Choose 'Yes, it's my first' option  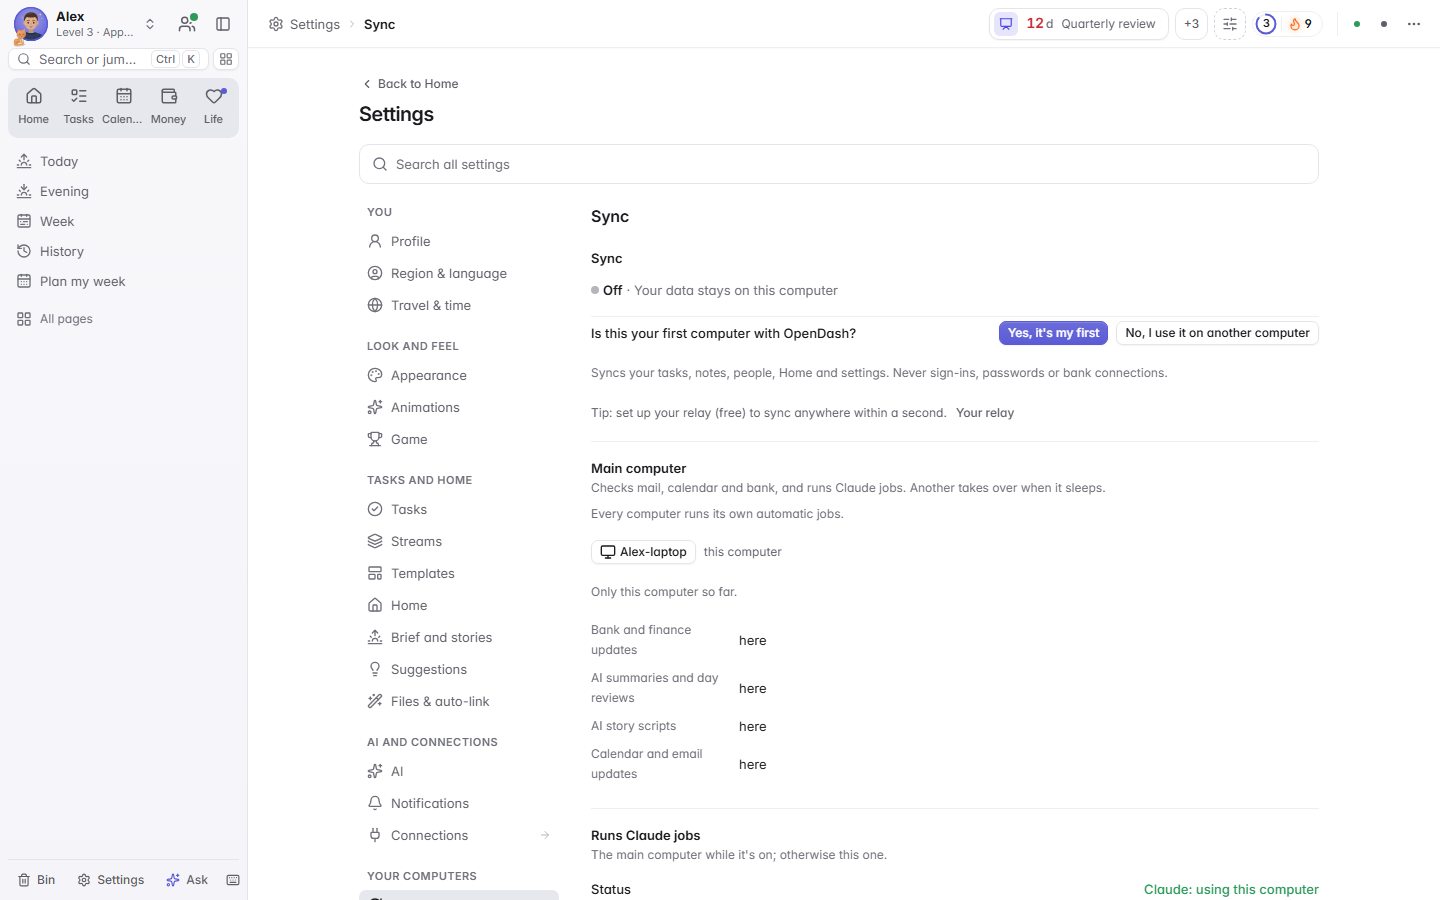tap(1053, 333)
